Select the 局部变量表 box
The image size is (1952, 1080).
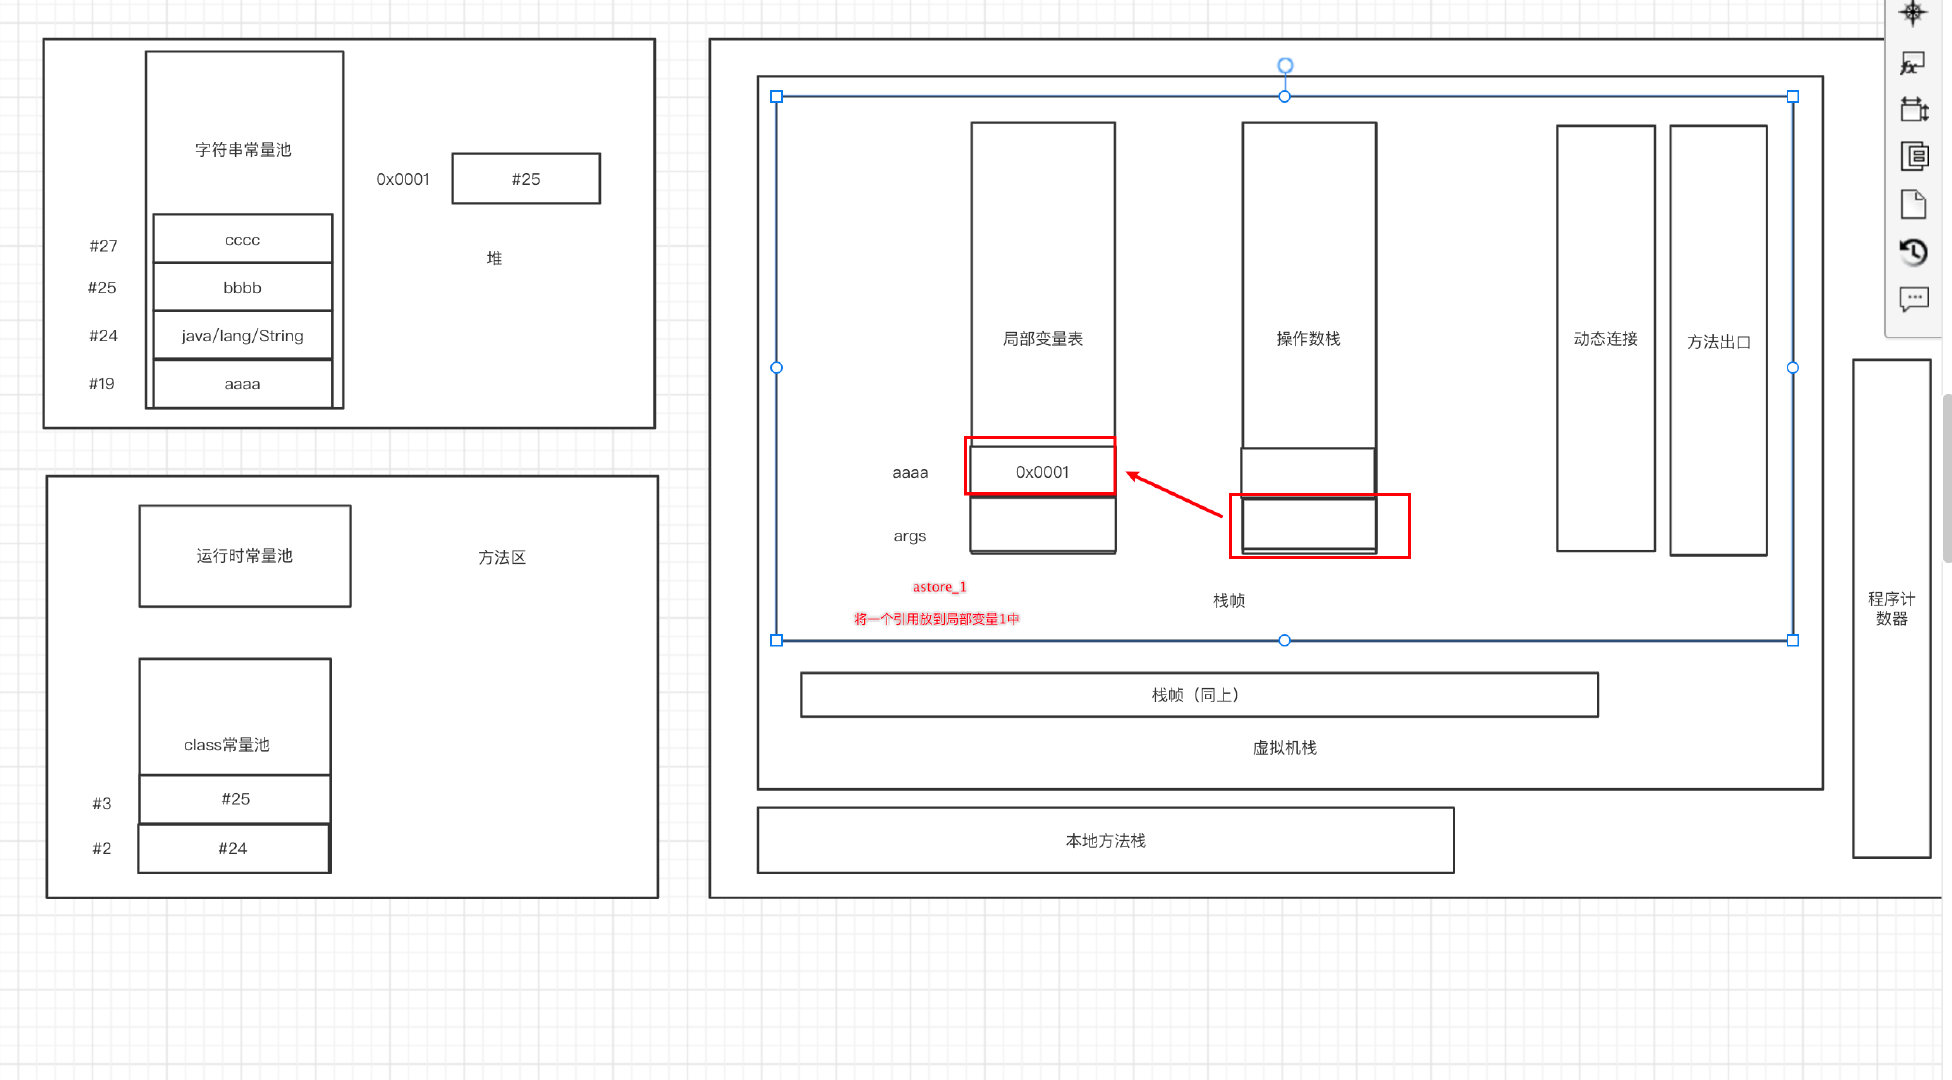(x=1043, y=338)
